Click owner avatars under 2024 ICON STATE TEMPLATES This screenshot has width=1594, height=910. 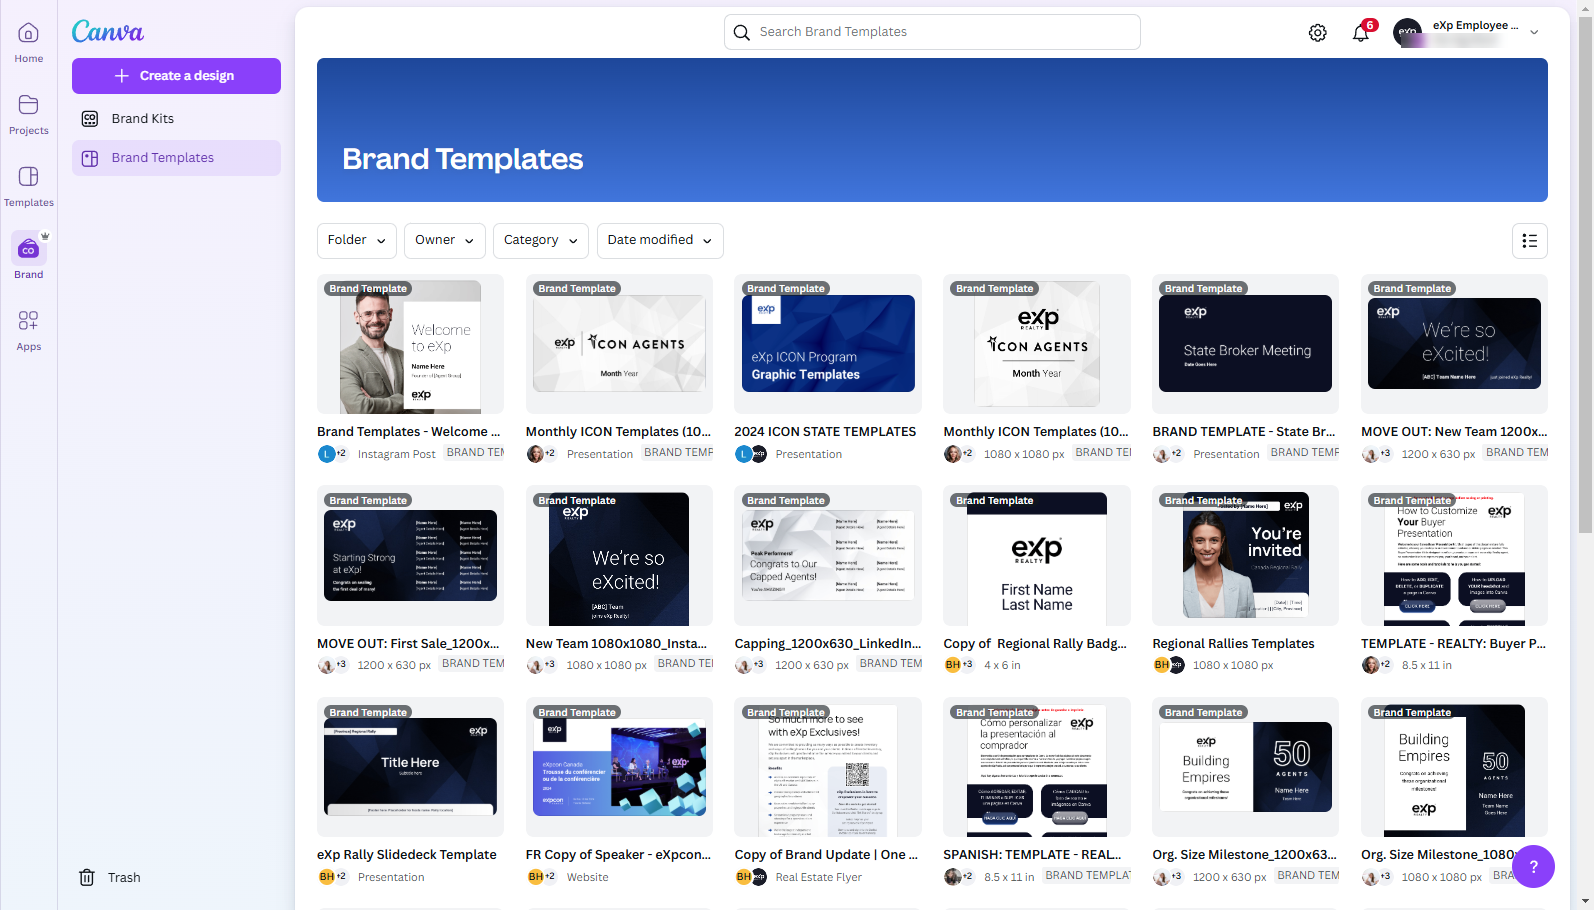tap(751, 454)
